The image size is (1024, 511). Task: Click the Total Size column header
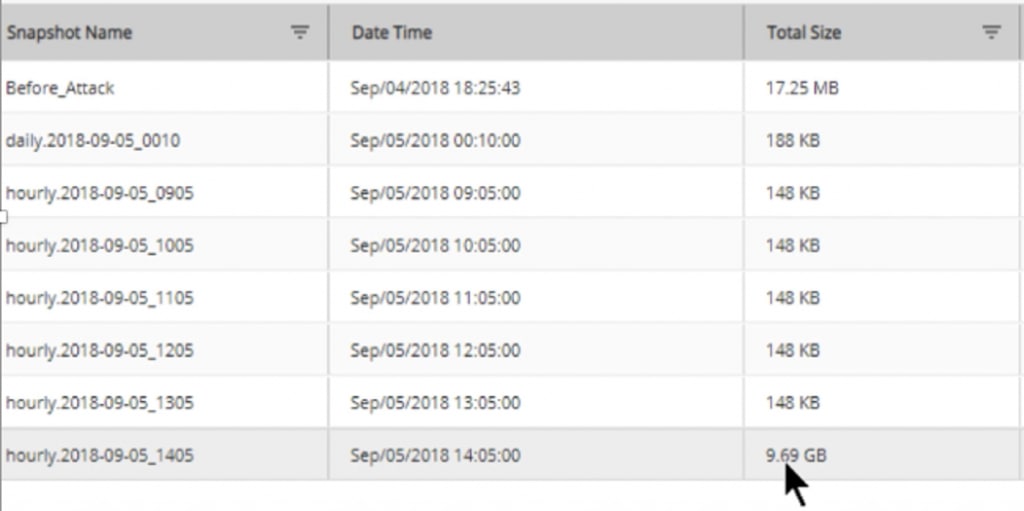pos(804,32)
